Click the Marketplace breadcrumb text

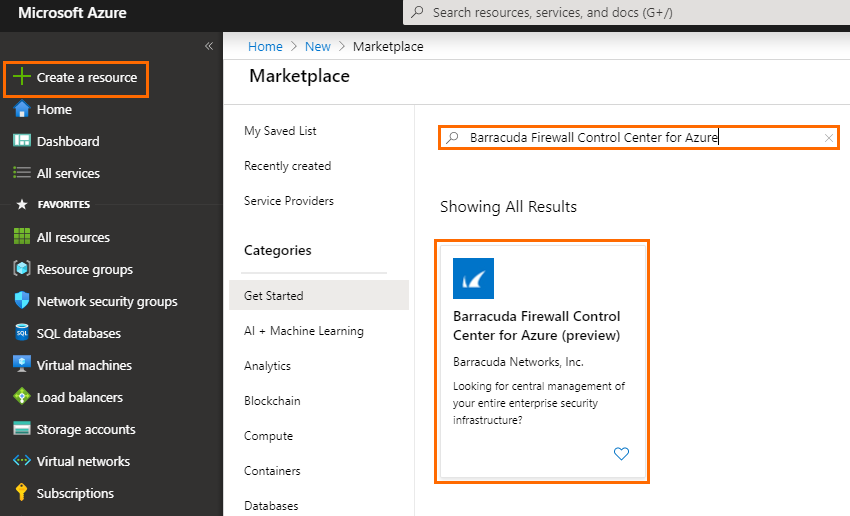tap(388, 47)
